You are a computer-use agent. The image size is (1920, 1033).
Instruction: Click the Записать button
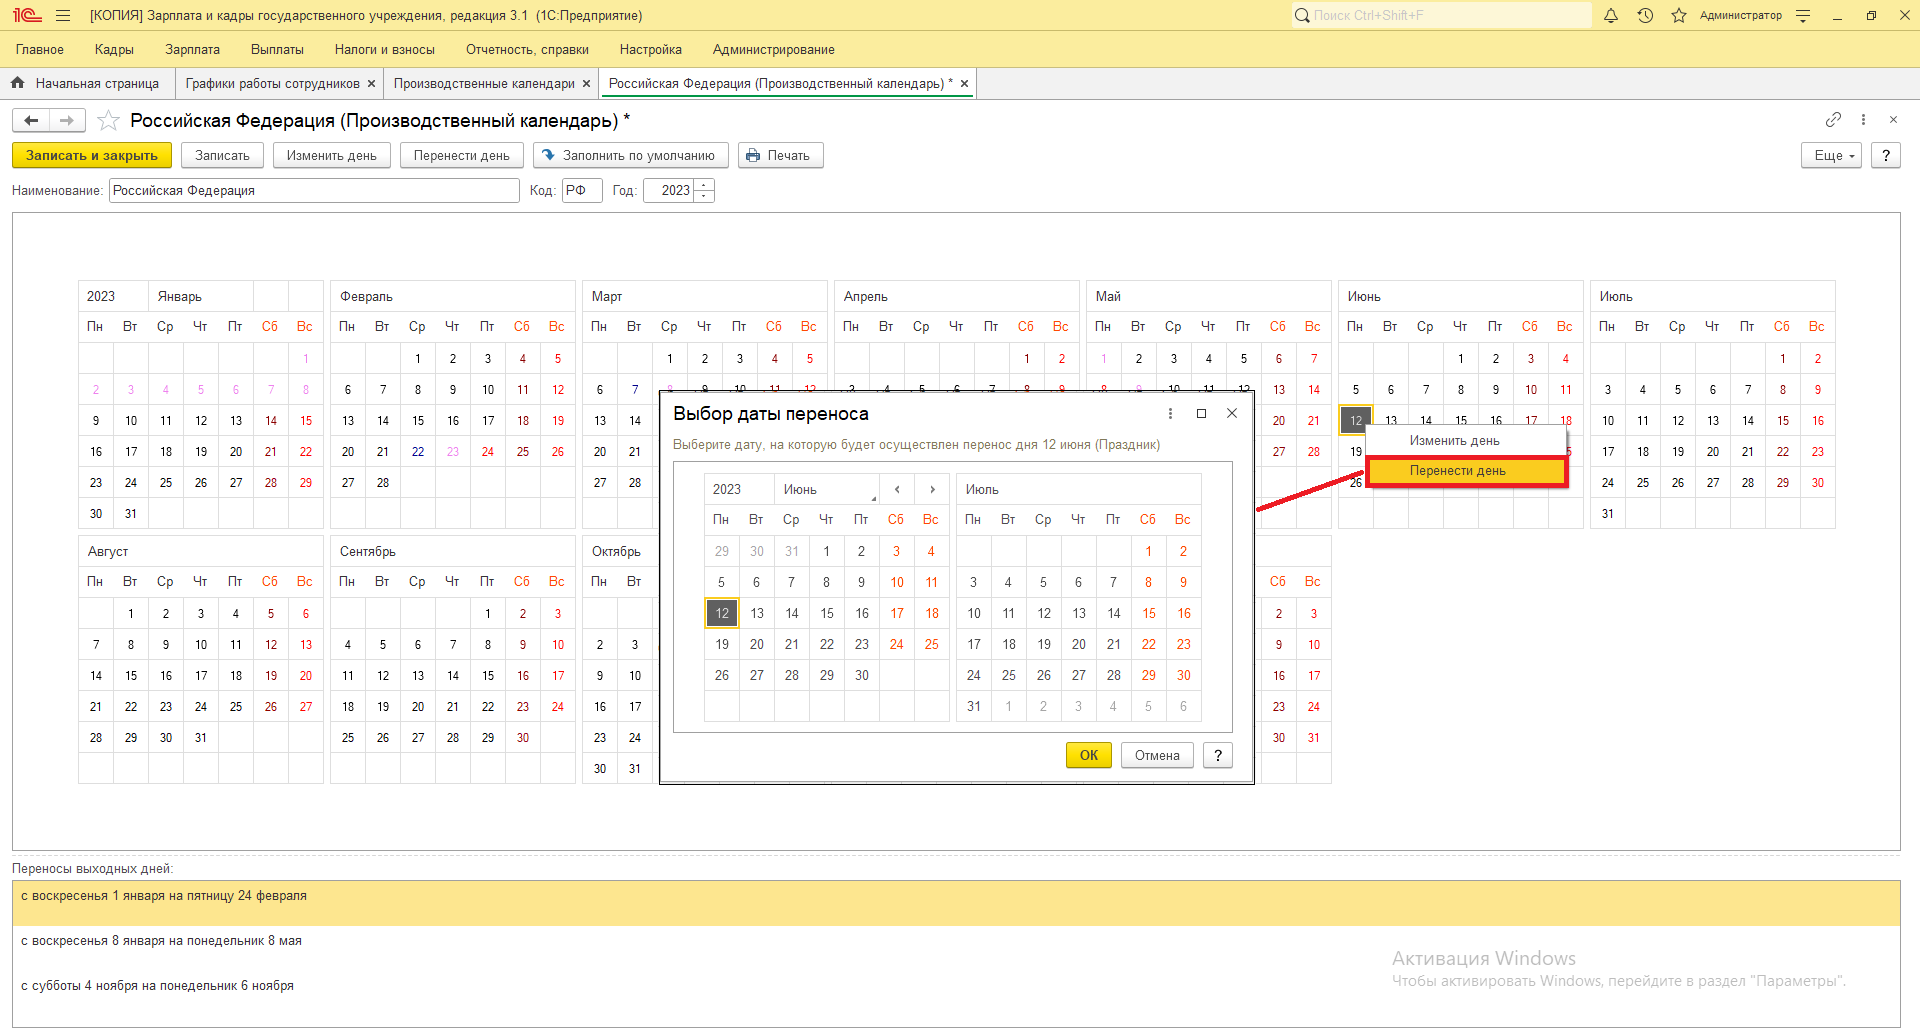coord(222,155)
